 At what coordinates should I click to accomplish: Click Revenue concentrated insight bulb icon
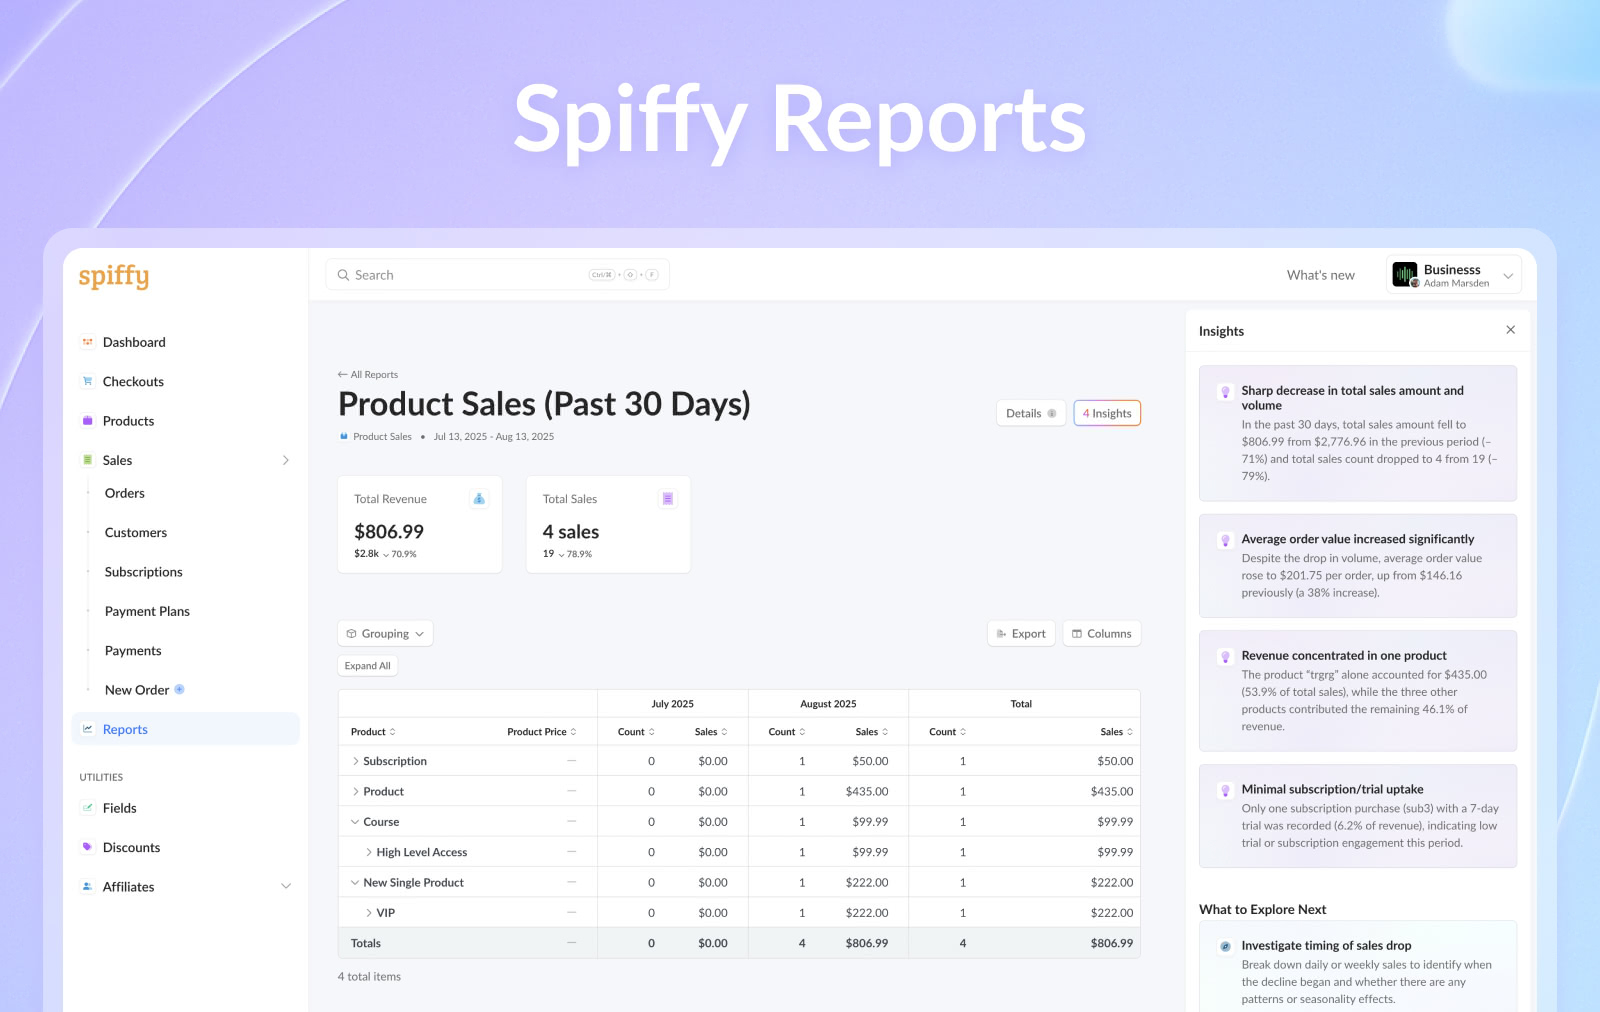coord(1225,657)
